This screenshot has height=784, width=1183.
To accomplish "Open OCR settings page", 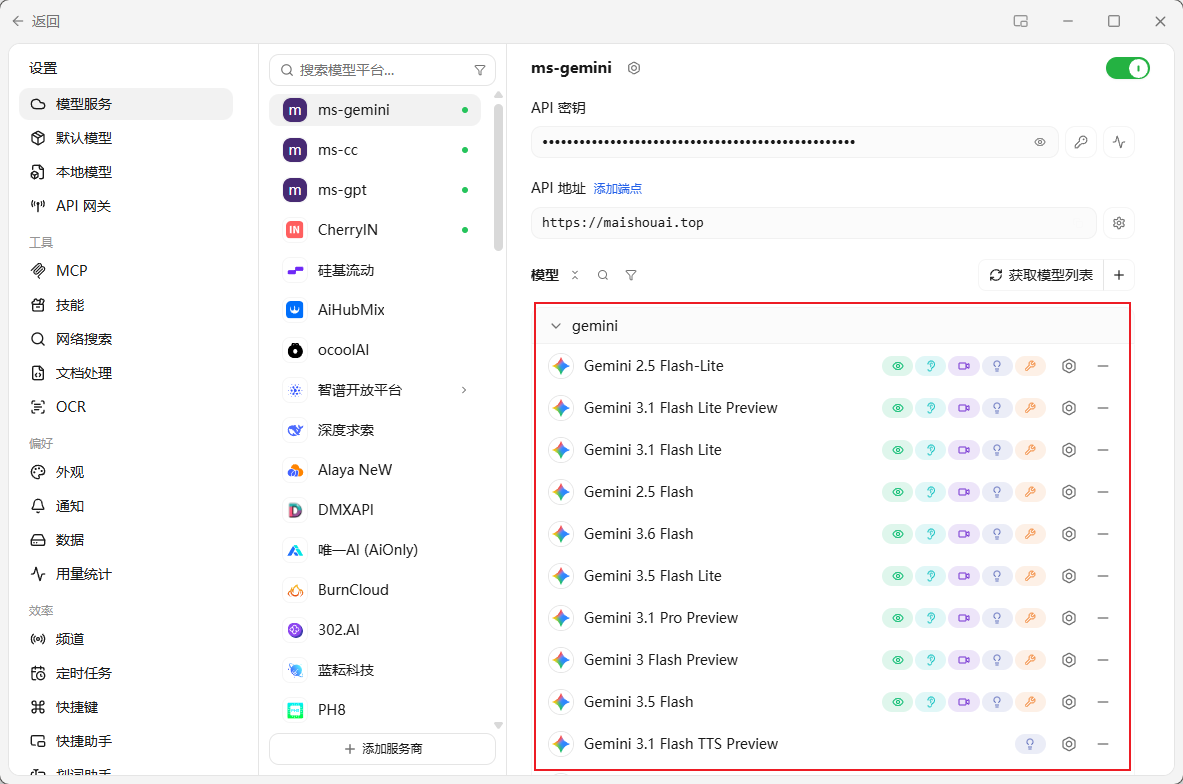I will point(126,407).
